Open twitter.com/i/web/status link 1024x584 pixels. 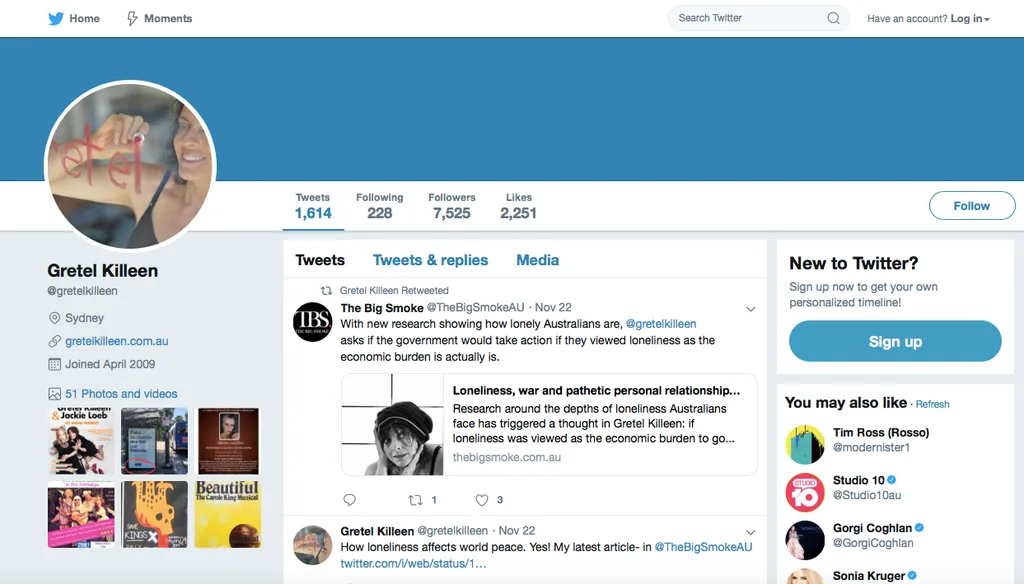[x=413, y=563]
